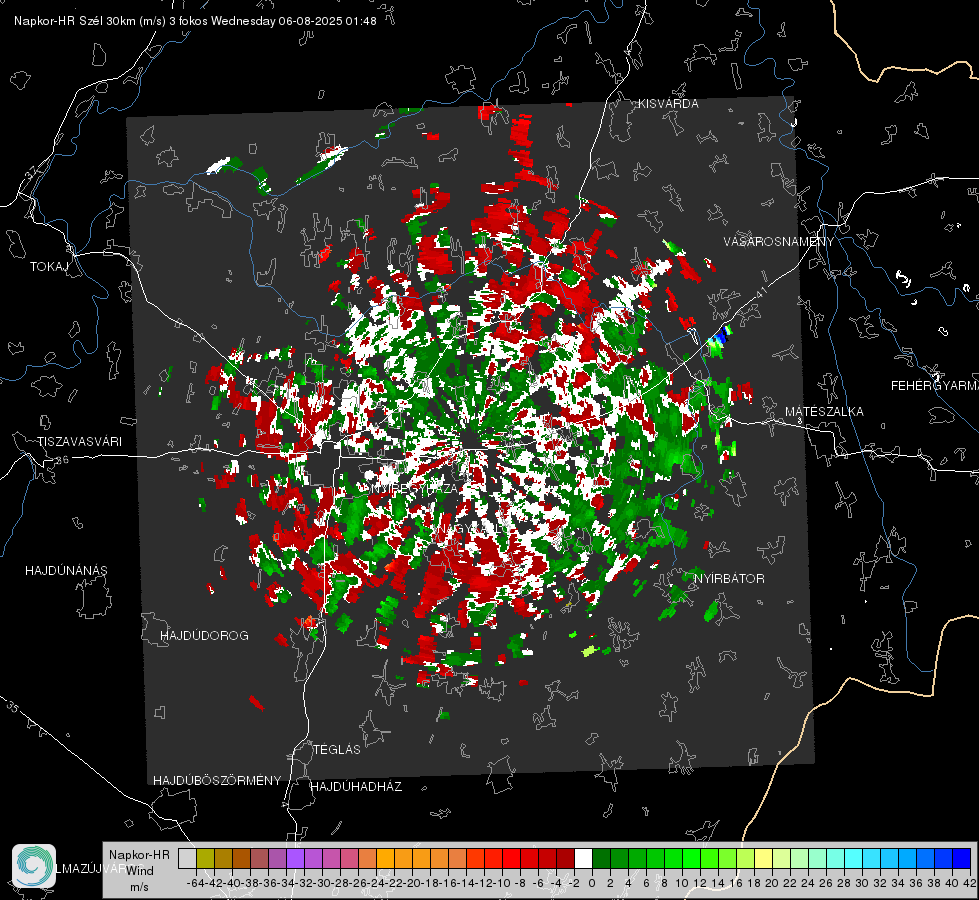Click the KISVÁRDA town label
This screenshot has width=979, height=900.
(x=668, y=104)
